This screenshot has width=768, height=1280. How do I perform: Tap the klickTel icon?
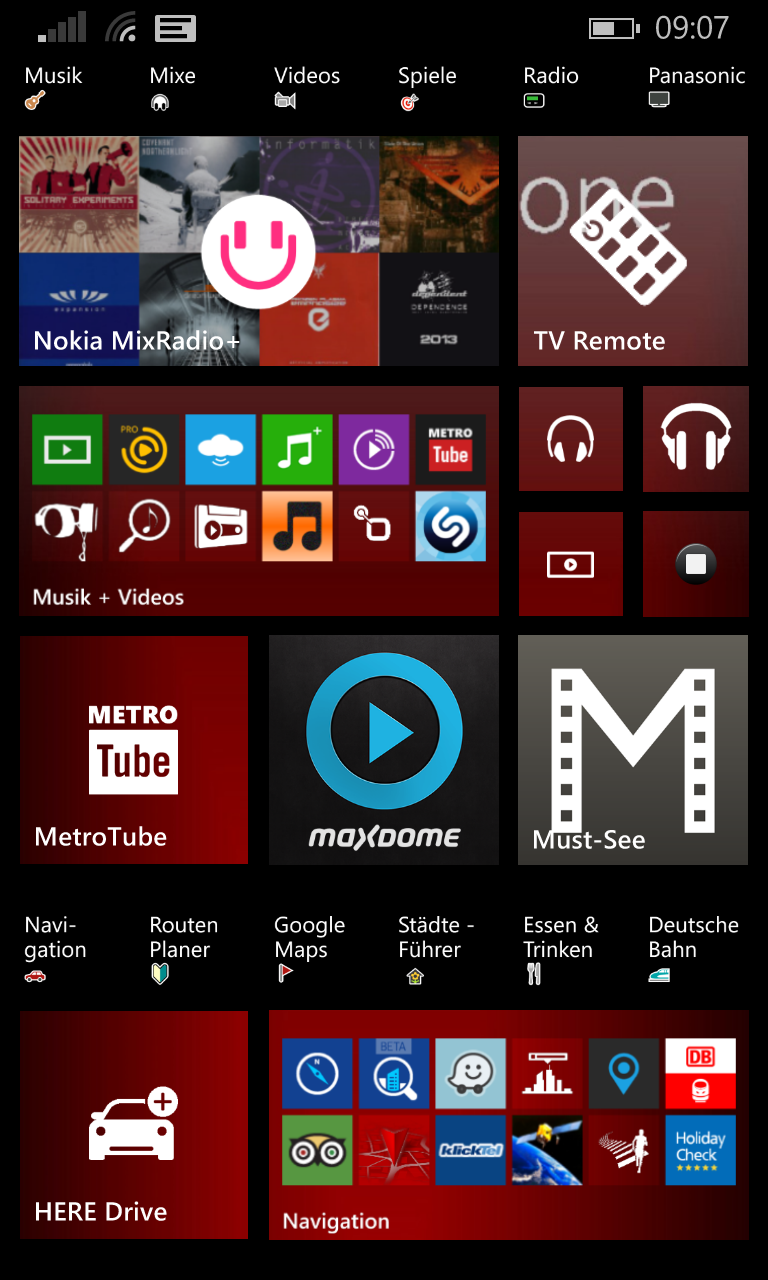pos(470,1150)
